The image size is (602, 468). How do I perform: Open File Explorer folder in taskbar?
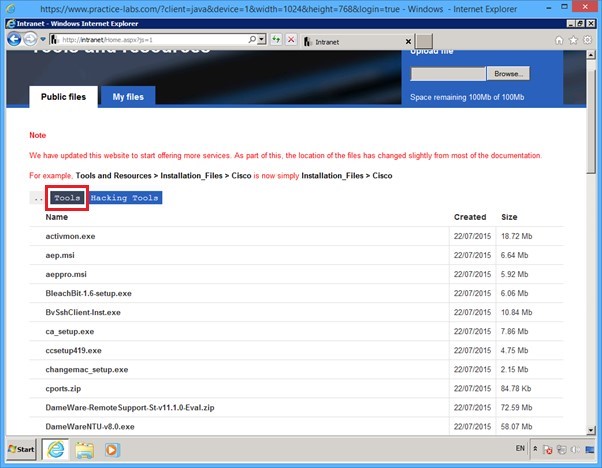point(84,450)
